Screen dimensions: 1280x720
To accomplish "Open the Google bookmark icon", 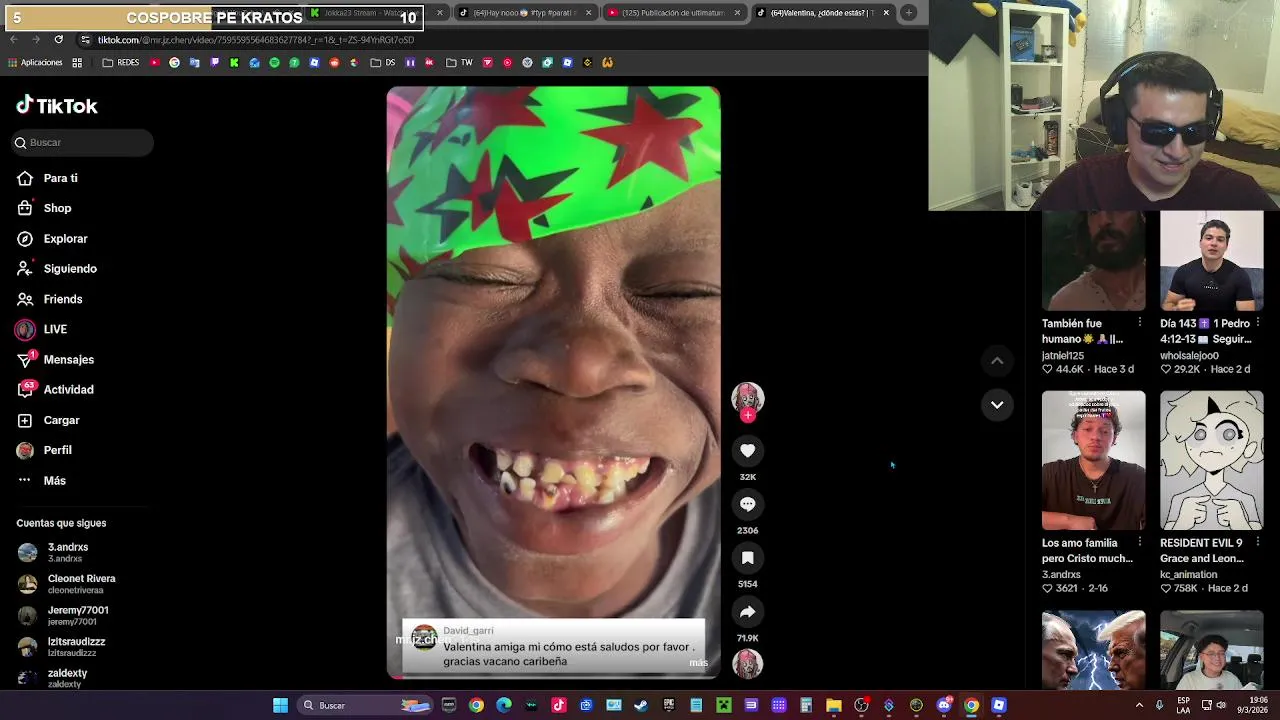I will (174, 62).
